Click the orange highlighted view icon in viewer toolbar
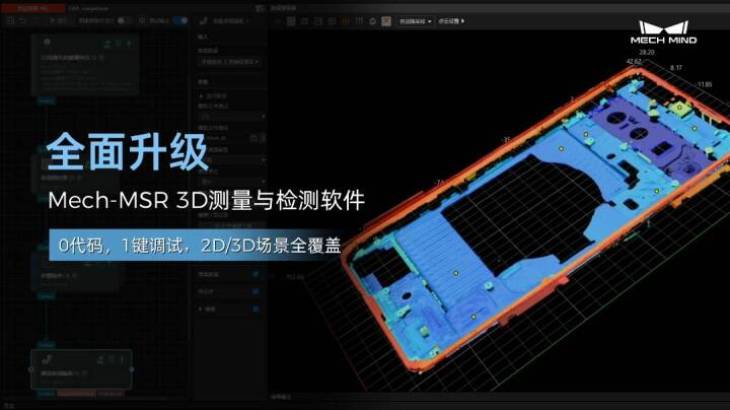Viewport: 730px width, 410px height. pos(345,21)
